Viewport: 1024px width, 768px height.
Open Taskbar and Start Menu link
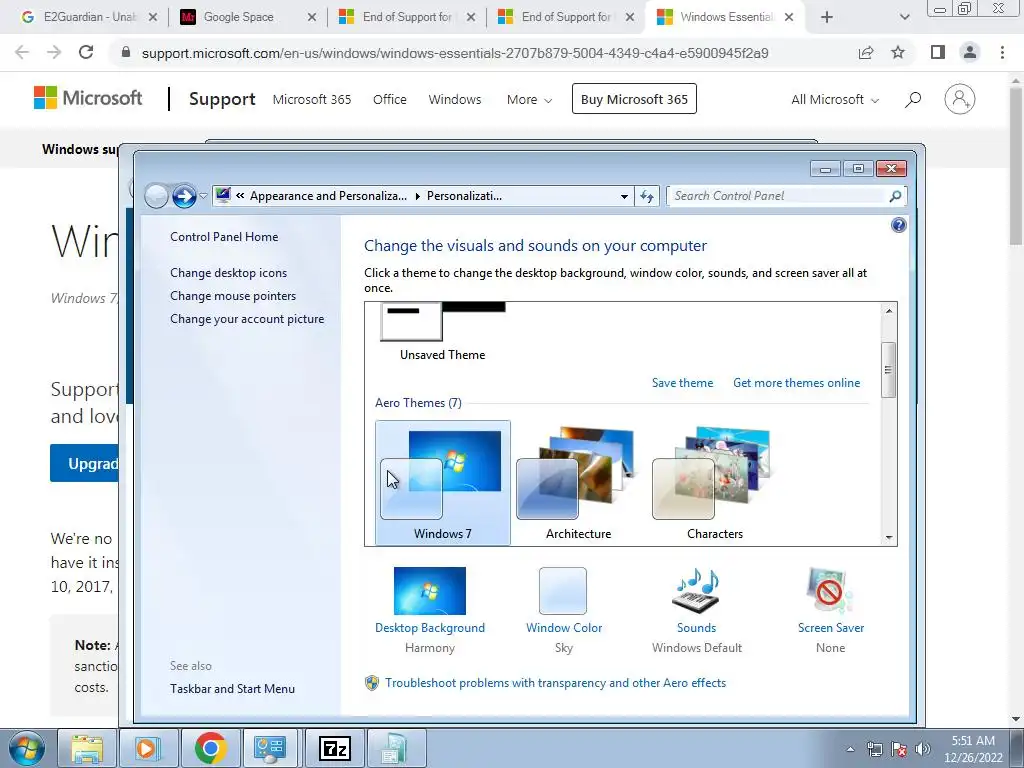coord(232,689)
